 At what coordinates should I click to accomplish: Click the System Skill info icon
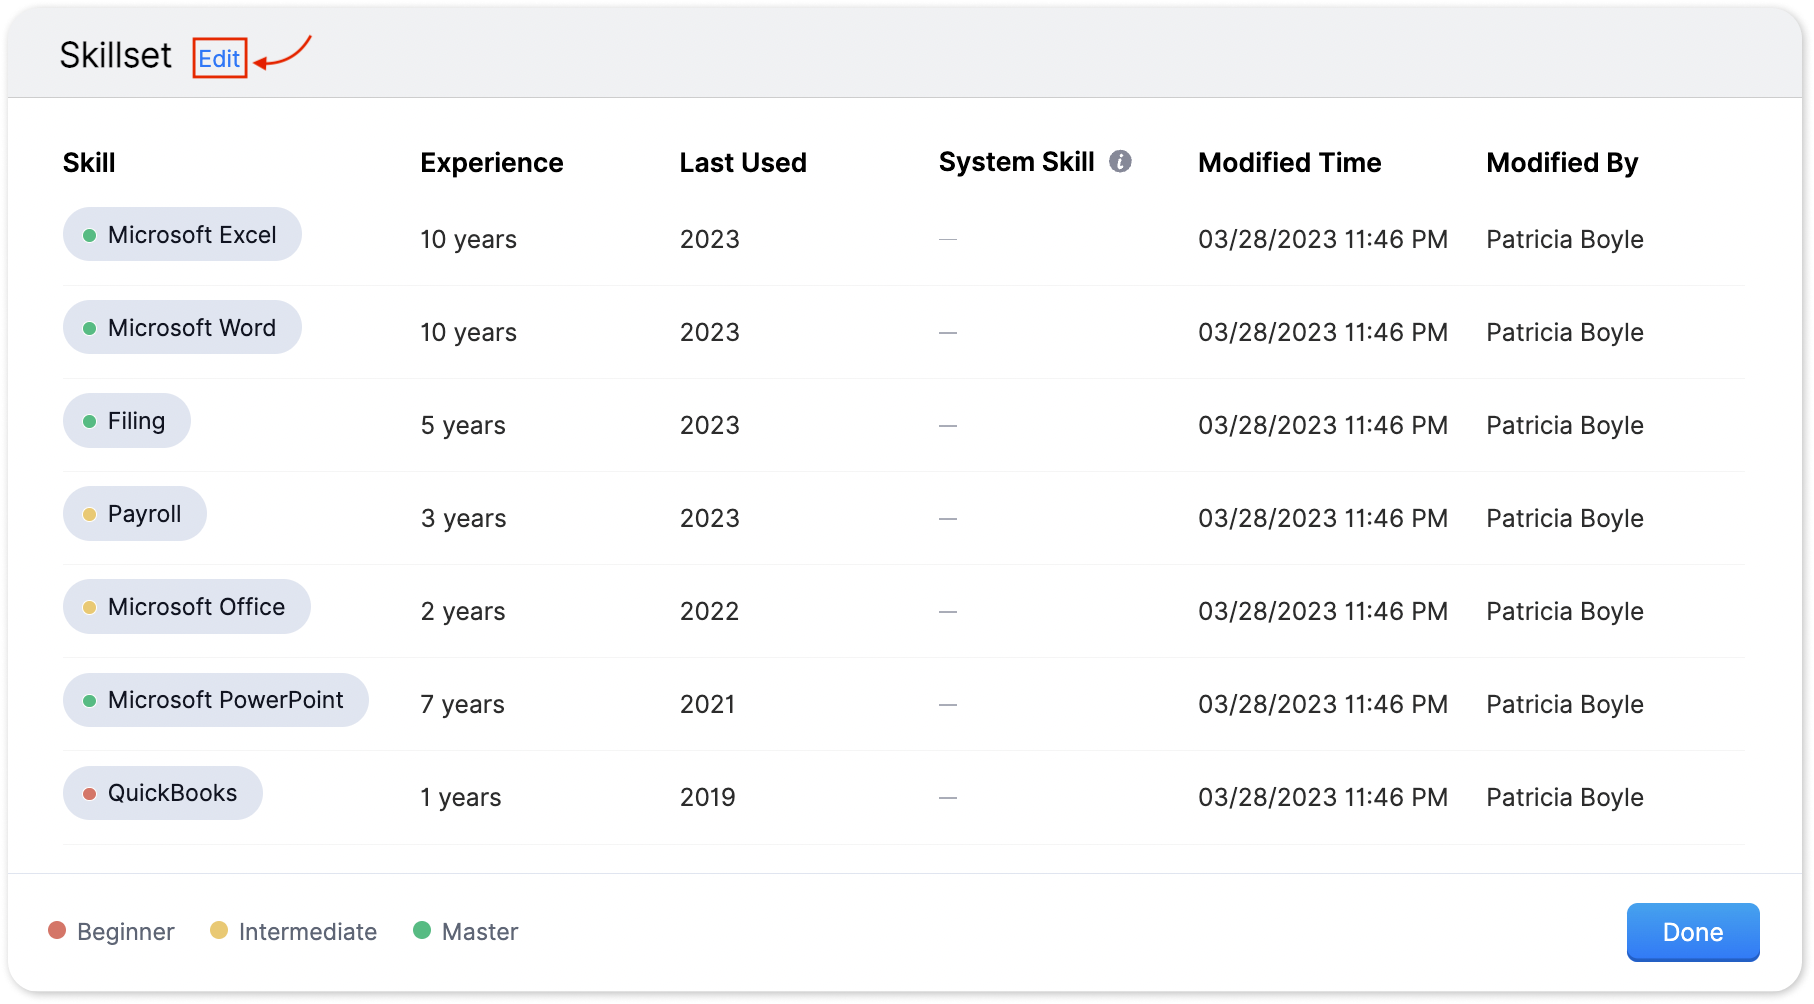click(x=1120, y=161)
